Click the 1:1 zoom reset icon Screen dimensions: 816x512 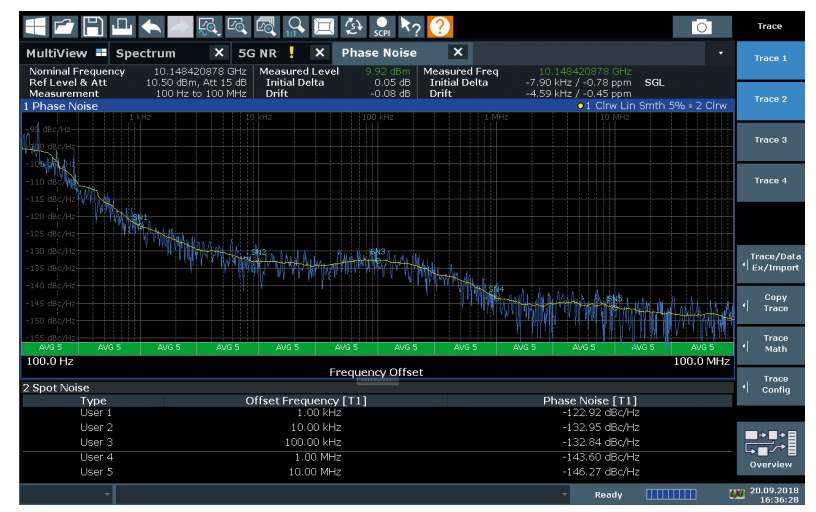pos(296,27)
